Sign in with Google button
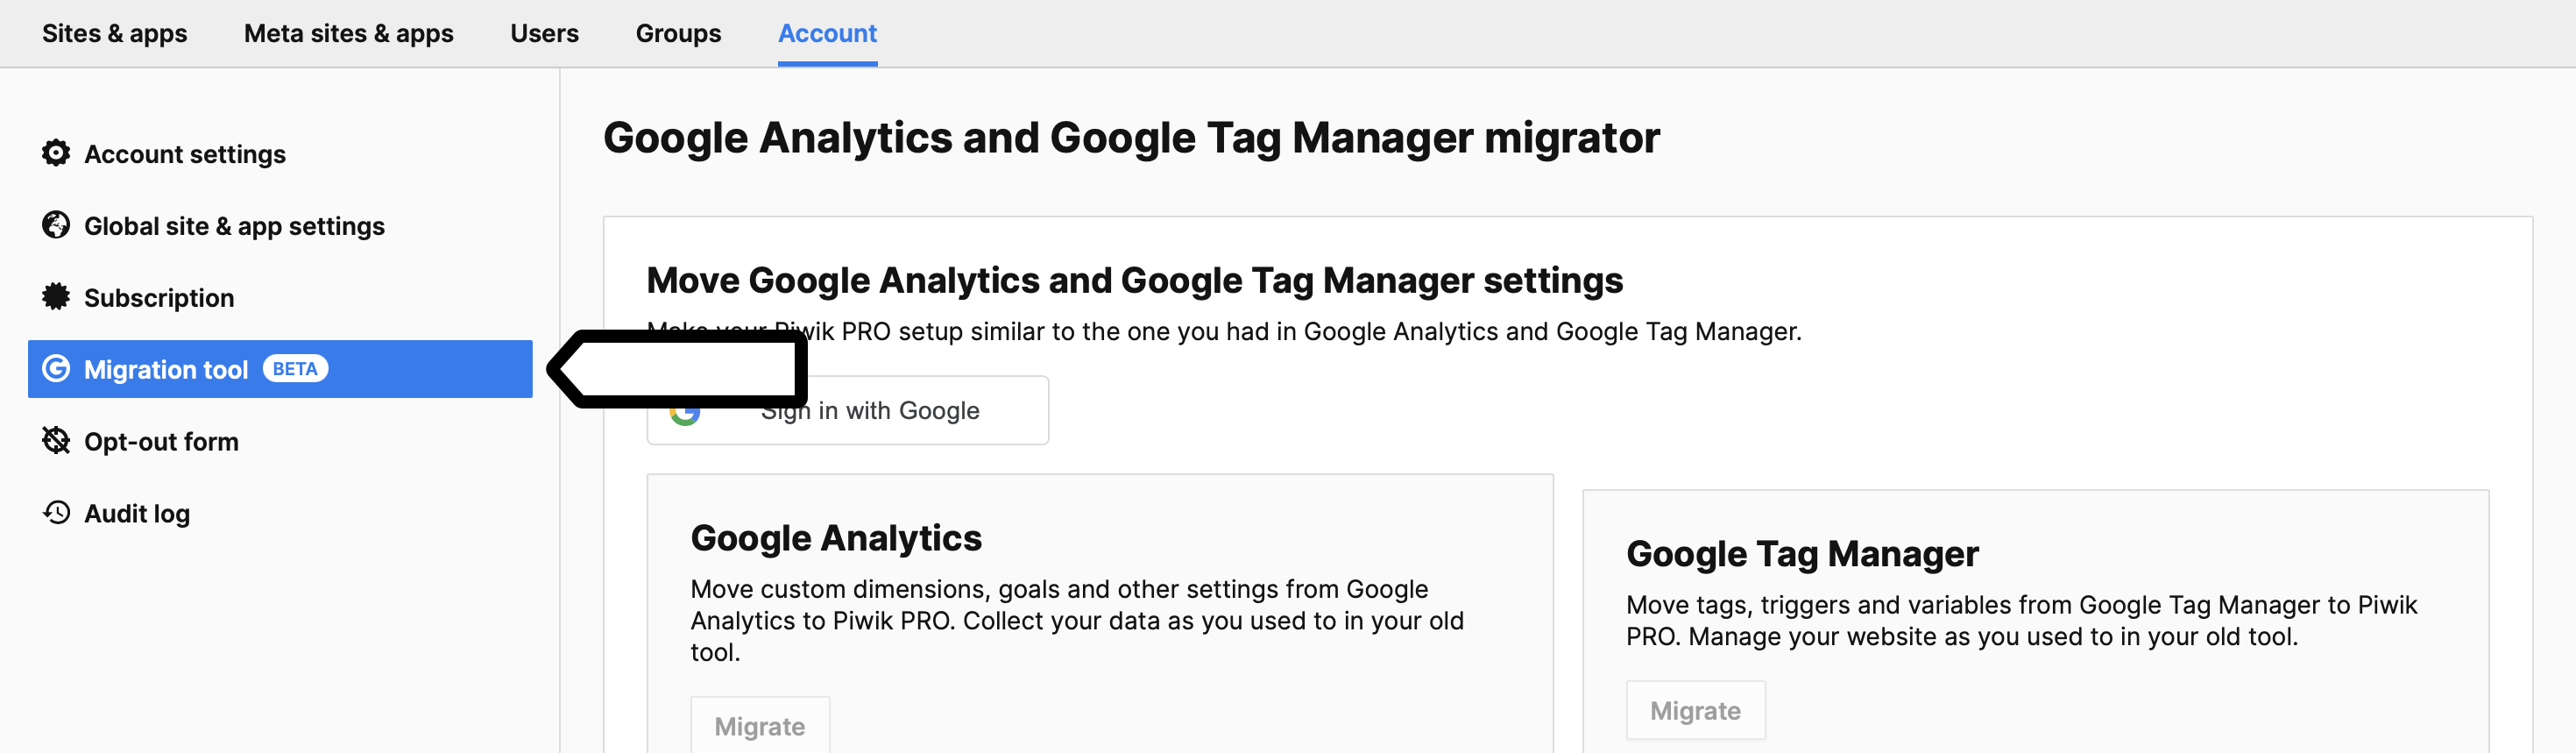Image resolution: width=2576 pixels, height=753 pixels. tap(848, 410)
